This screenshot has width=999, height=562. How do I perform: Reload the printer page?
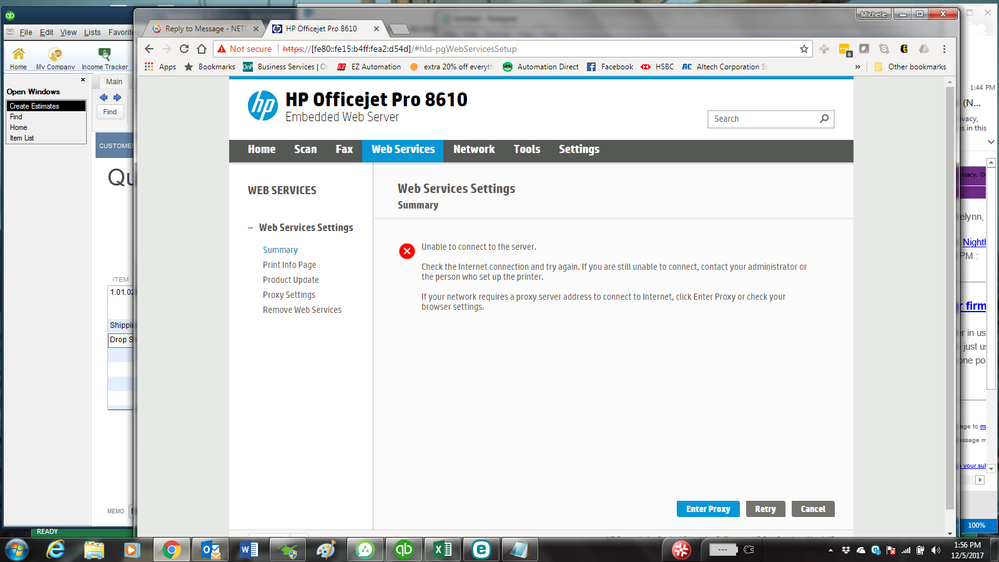click(184, 49)
